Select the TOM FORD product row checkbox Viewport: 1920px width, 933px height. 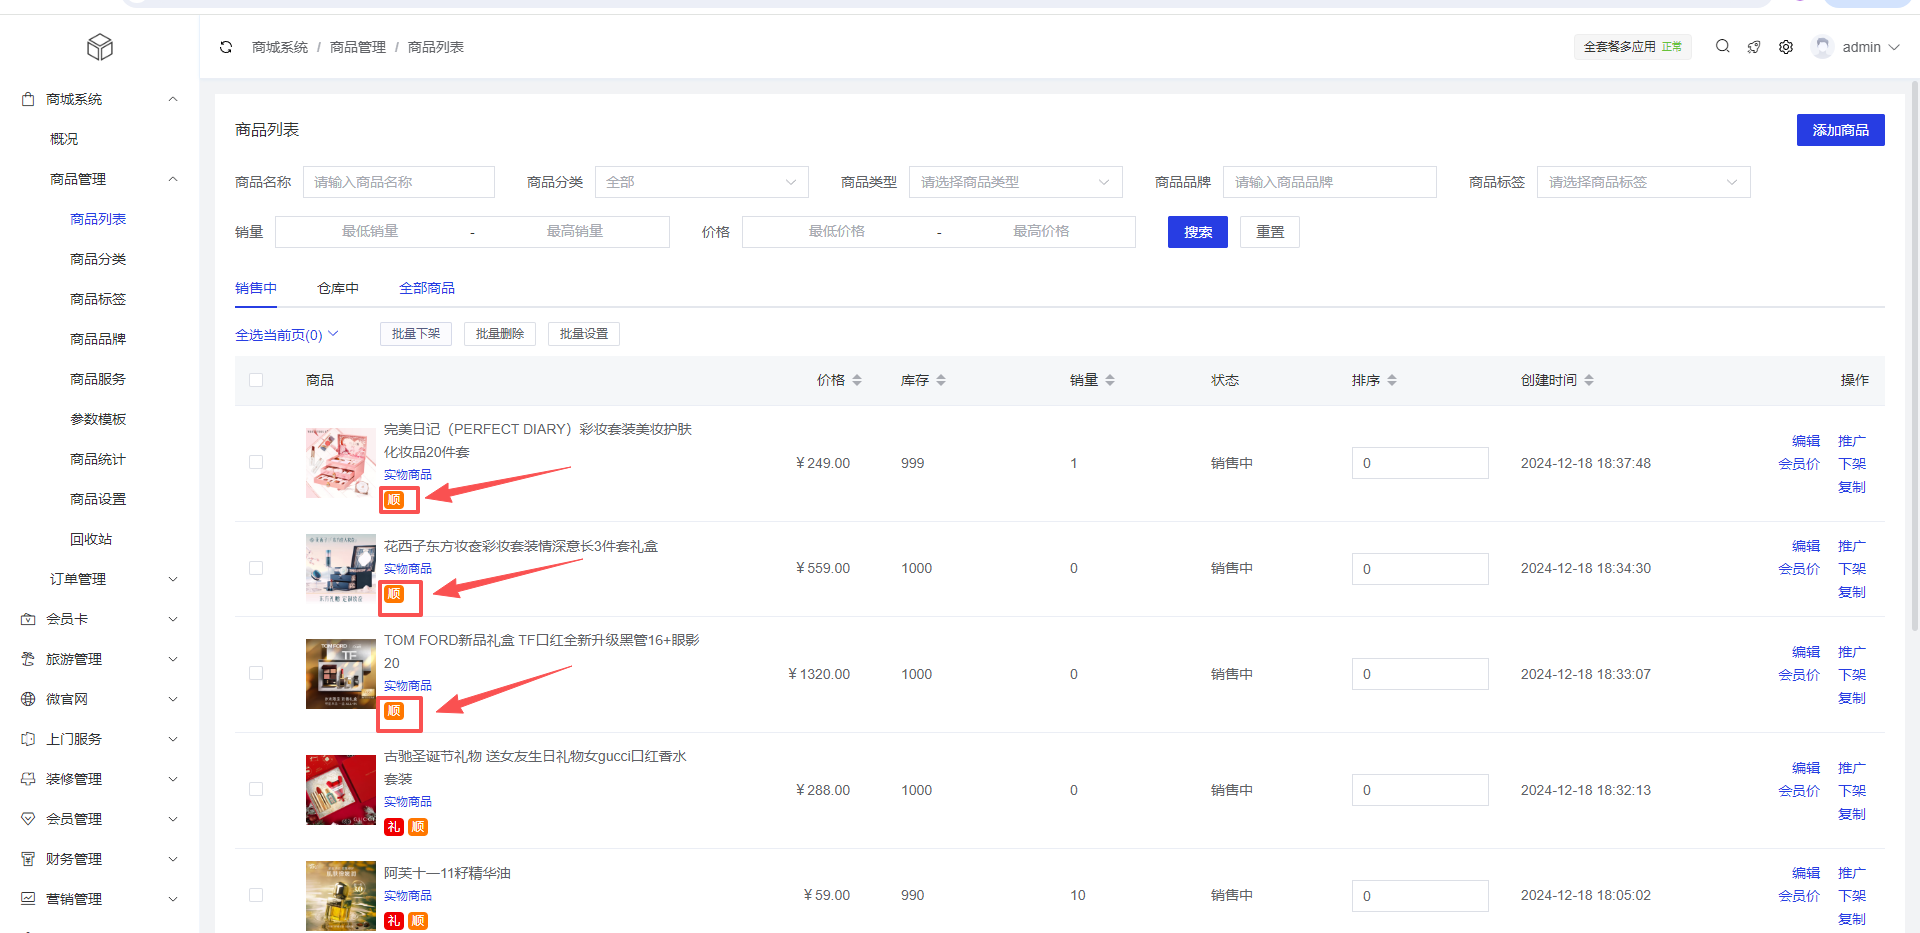click(x=256, y=673)
